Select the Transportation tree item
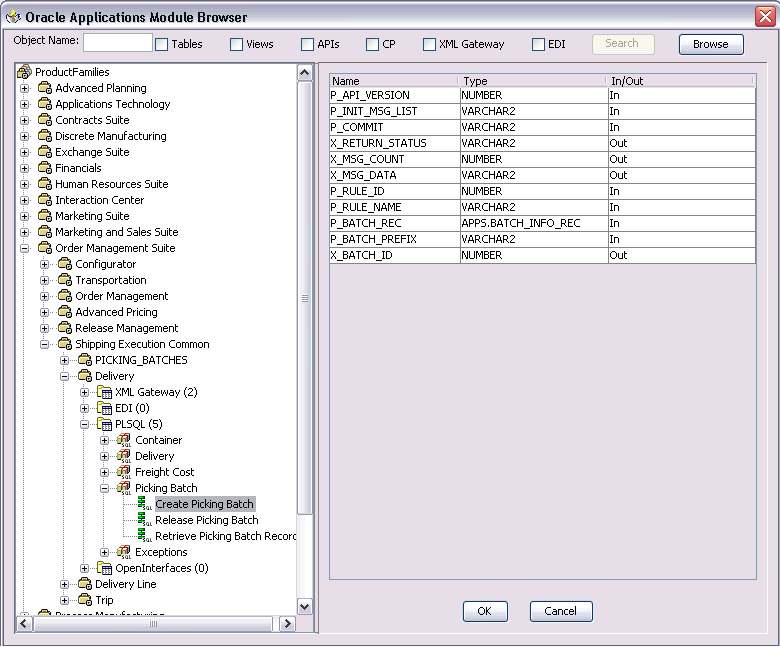Image resolution: width=780 pixels, height=647 pixels. coord(110,280)
